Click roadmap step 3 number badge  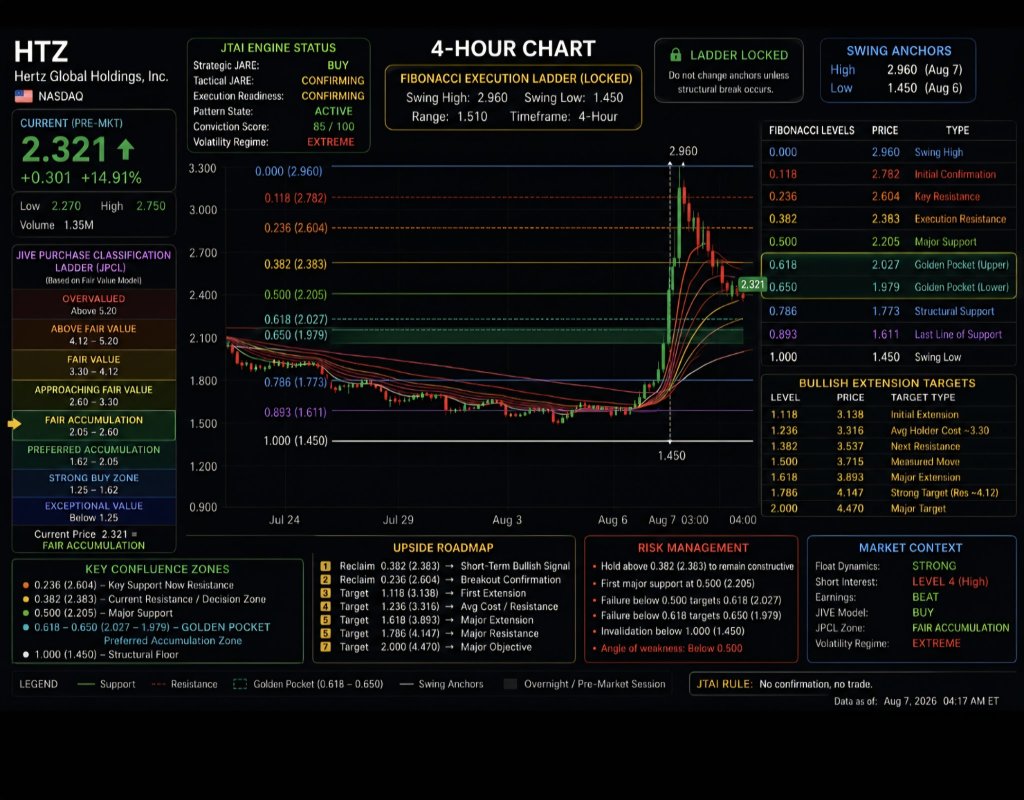326,593
